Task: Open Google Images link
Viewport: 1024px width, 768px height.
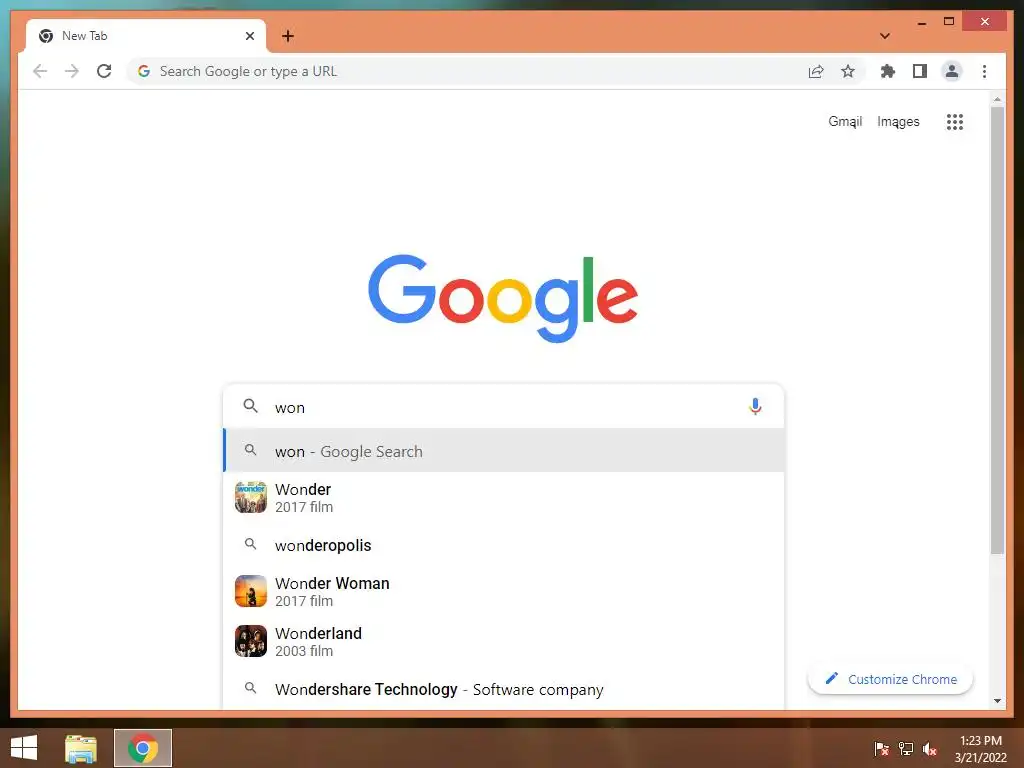Action: [x=898, y=121]
